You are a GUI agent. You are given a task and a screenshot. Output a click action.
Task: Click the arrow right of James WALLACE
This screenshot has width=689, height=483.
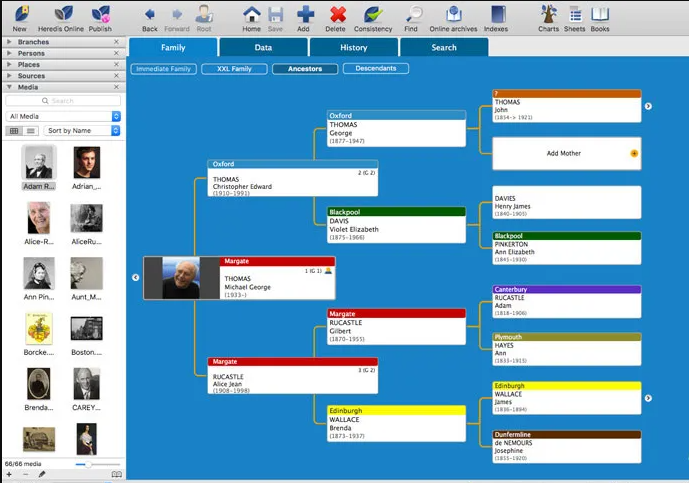pos(648,398)
